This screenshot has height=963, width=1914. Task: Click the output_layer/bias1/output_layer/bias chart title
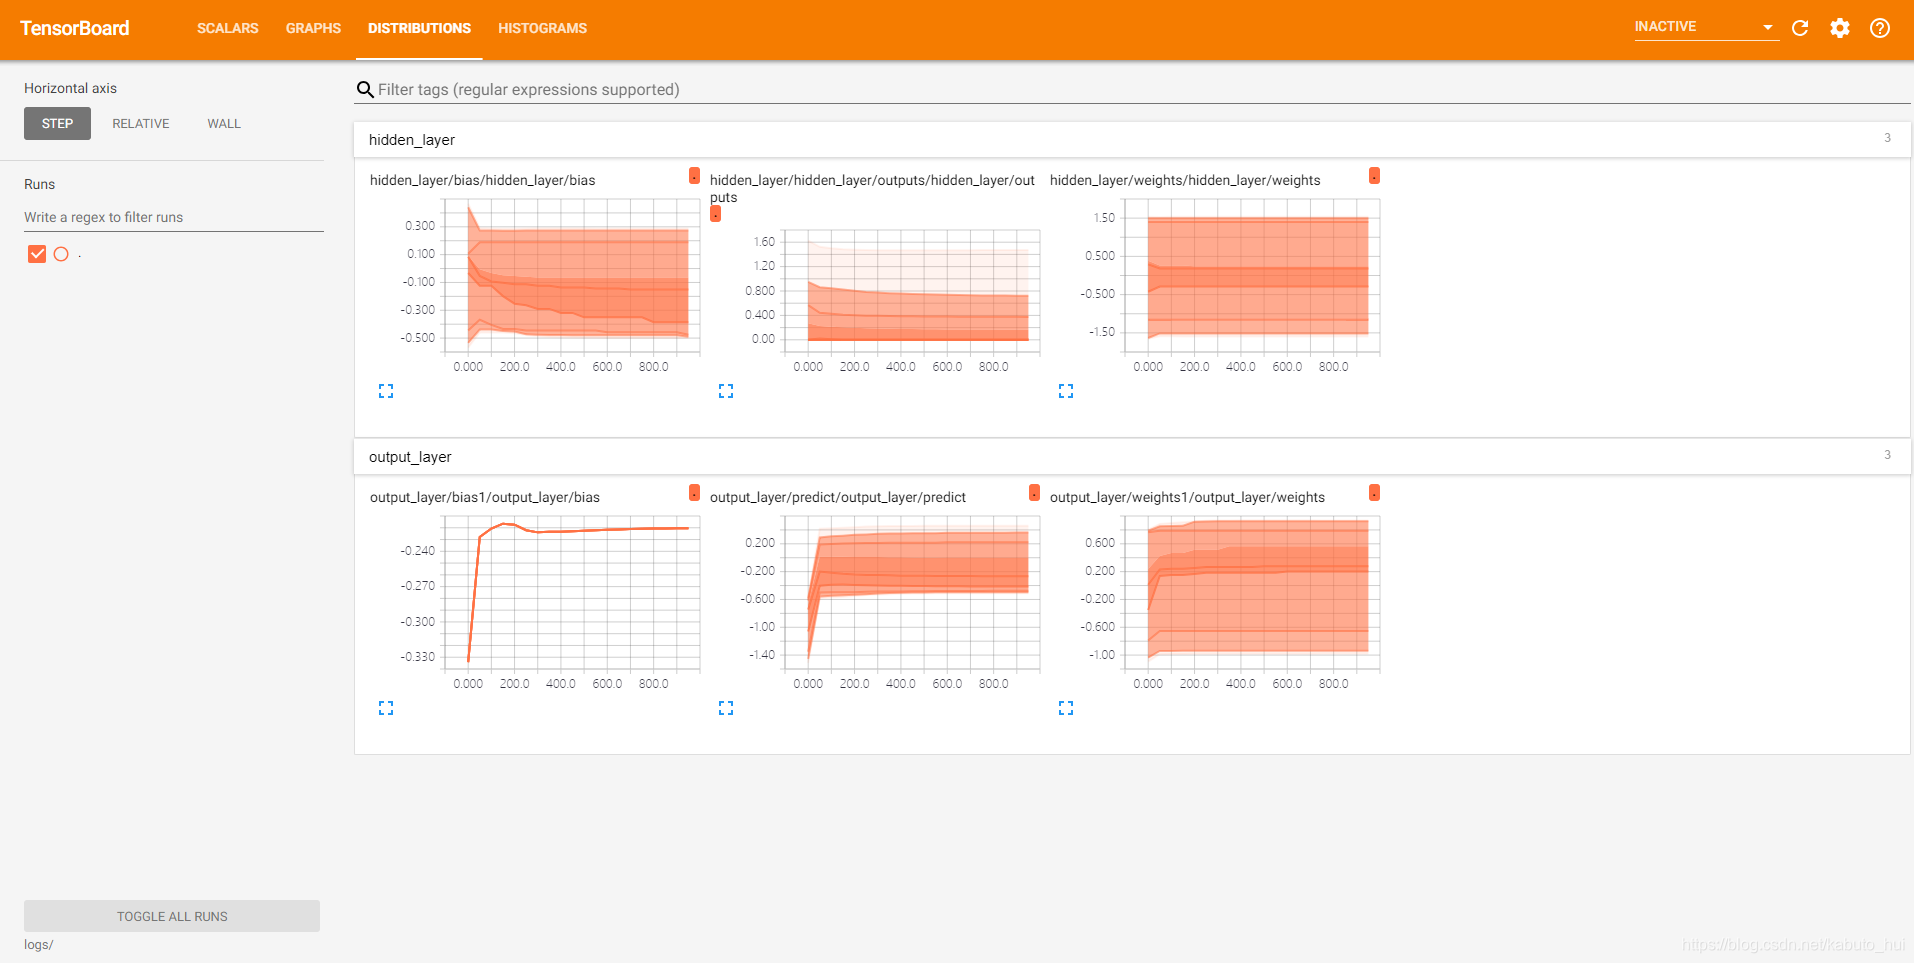tap(485, 498)
